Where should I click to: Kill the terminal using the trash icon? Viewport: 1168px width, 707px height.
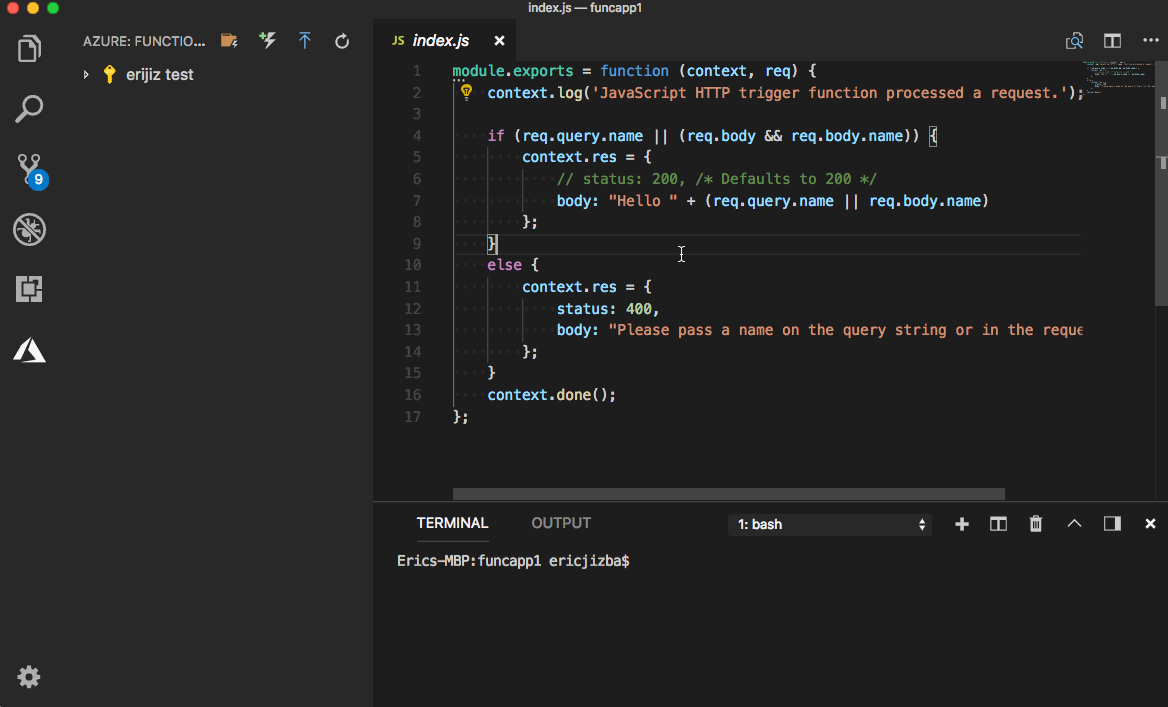click(x=1035, y=523)
